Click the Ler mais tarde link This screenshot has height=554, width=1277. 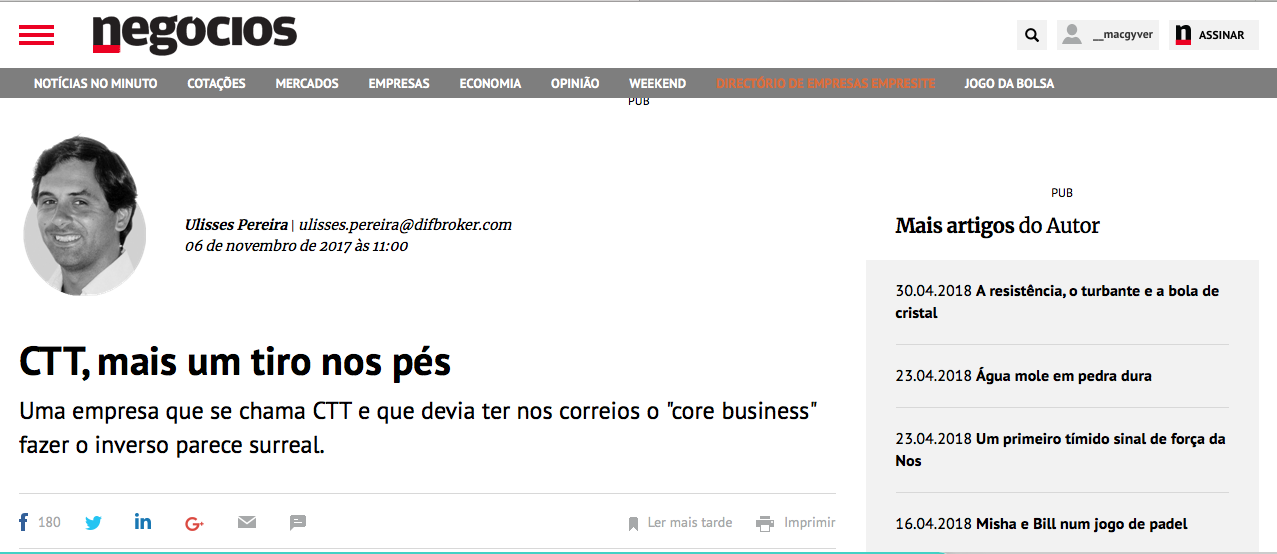(690, 522)
